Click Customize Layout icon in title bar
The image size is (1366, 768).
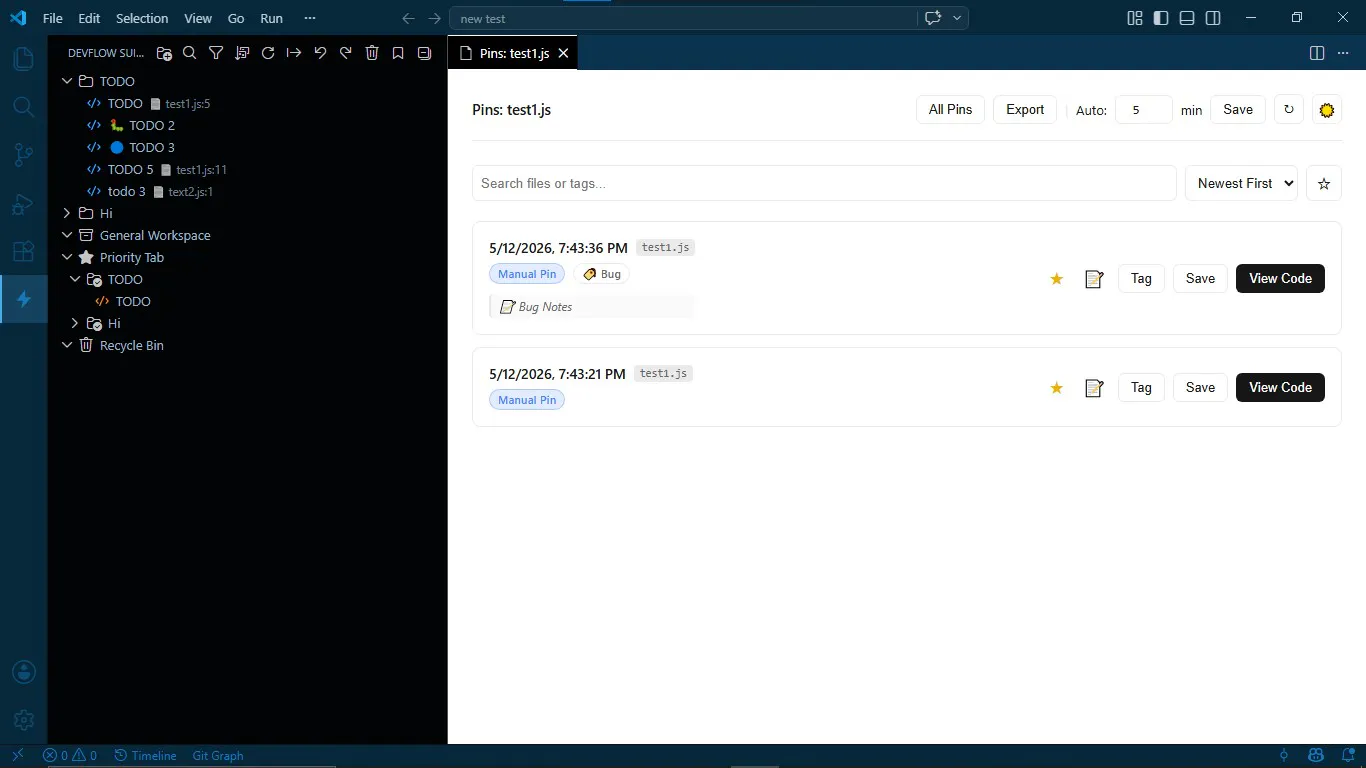tap(1135, 18)
